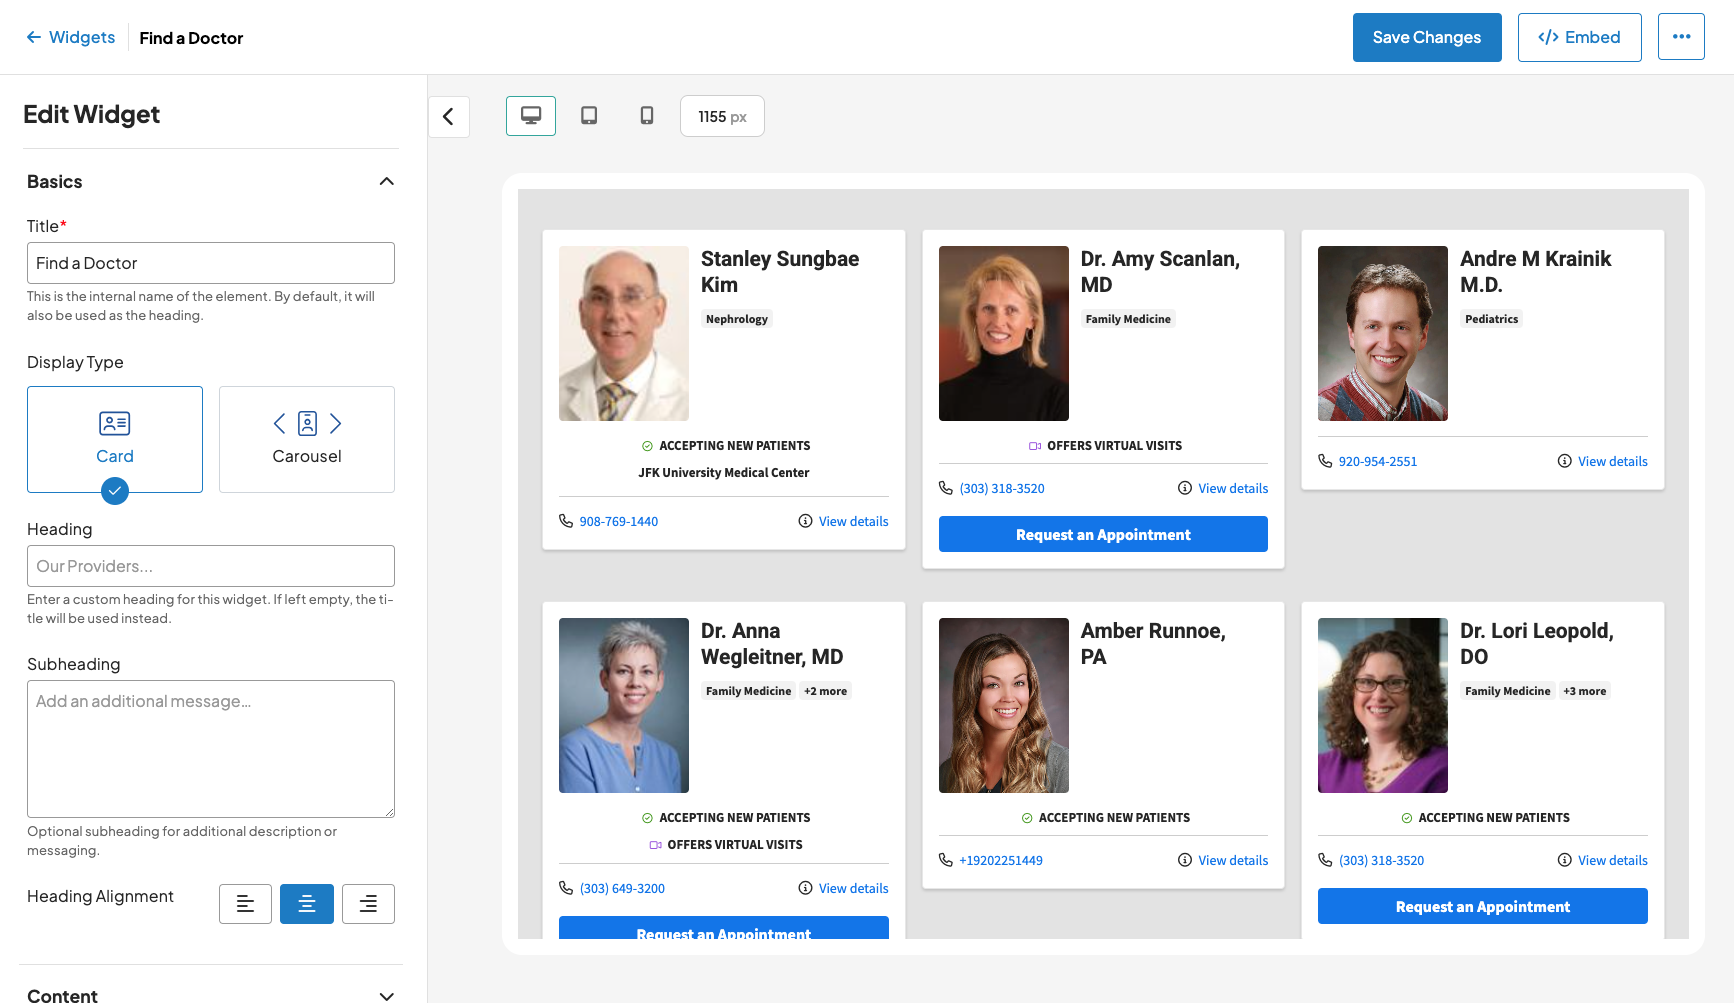Image resolution: width=1734 pixels, height=1003 pixels.
Task: Click the back arrow beside Widgets
Action: pyautogui.click(x=33, y=37)
